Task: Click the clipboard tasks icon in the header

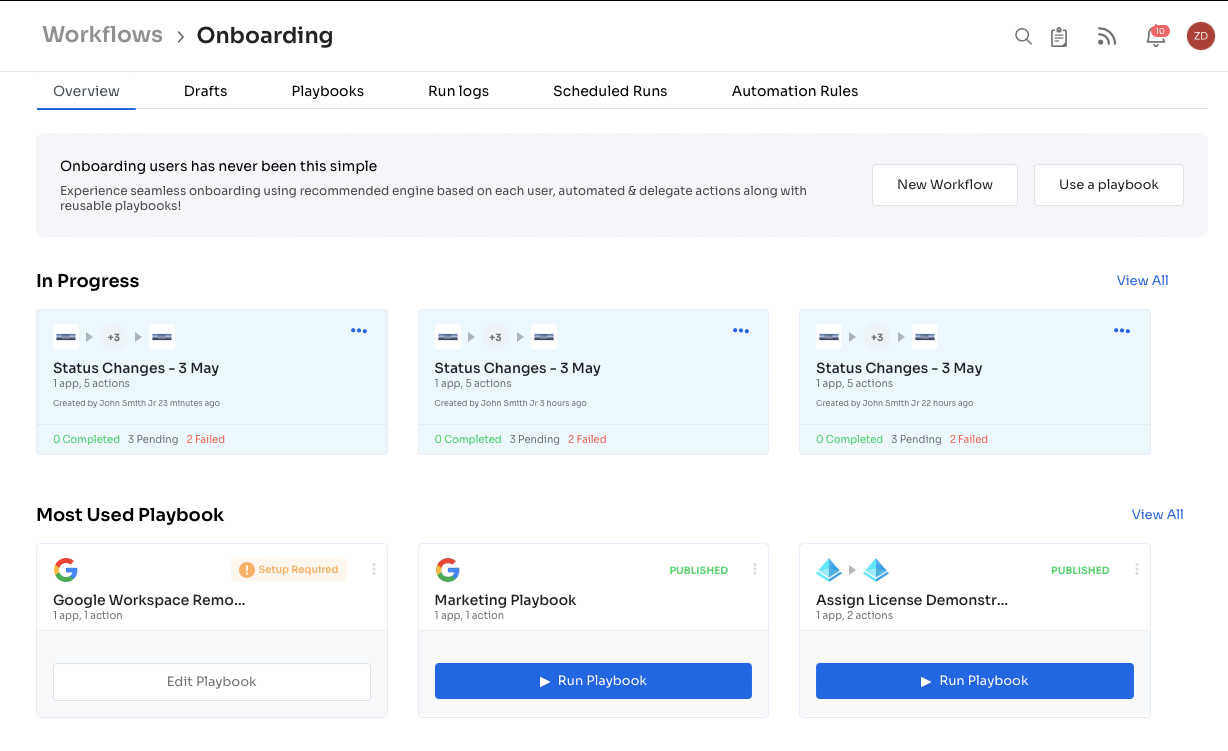Action: tap(1059, 36)
